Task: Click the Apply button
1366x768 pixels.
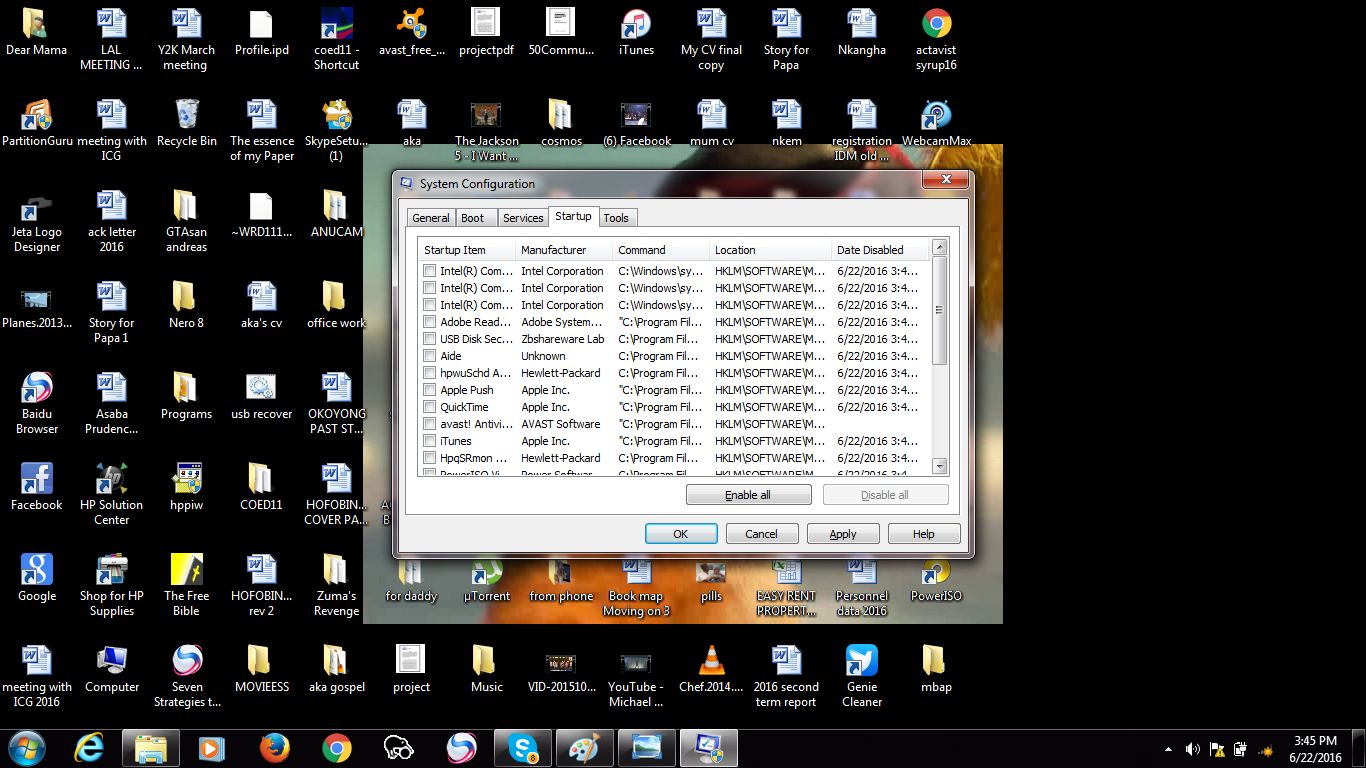Action: point(843,534)
